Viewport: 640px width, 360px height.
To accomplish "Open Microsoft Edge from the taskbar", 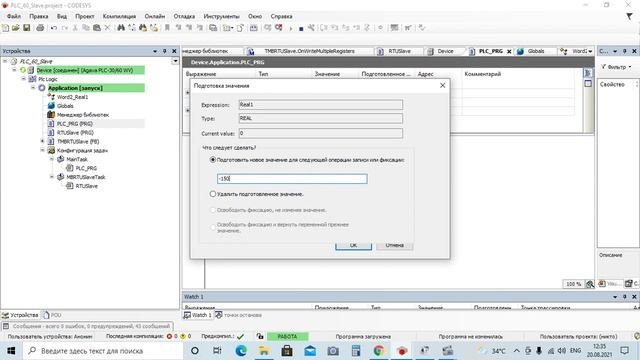I will click(x=241, y=351).
